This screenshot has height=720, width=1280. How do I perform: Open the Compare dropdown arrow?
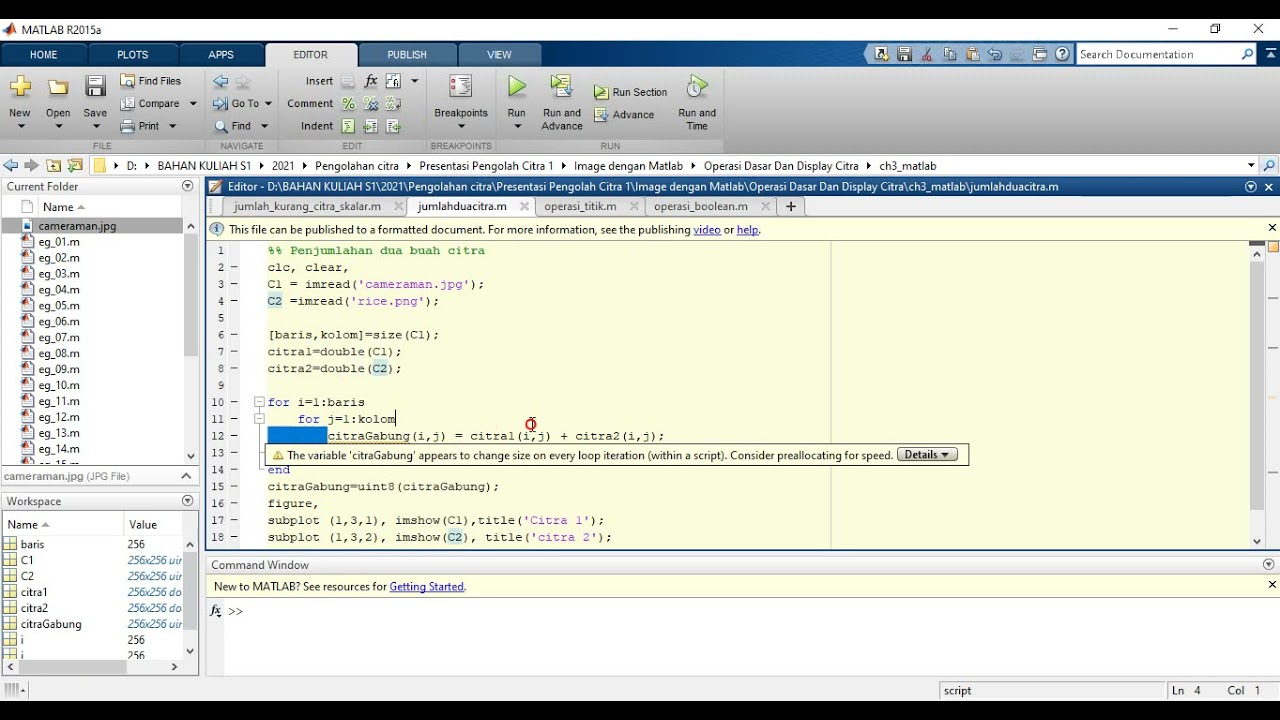coord(193,104)
